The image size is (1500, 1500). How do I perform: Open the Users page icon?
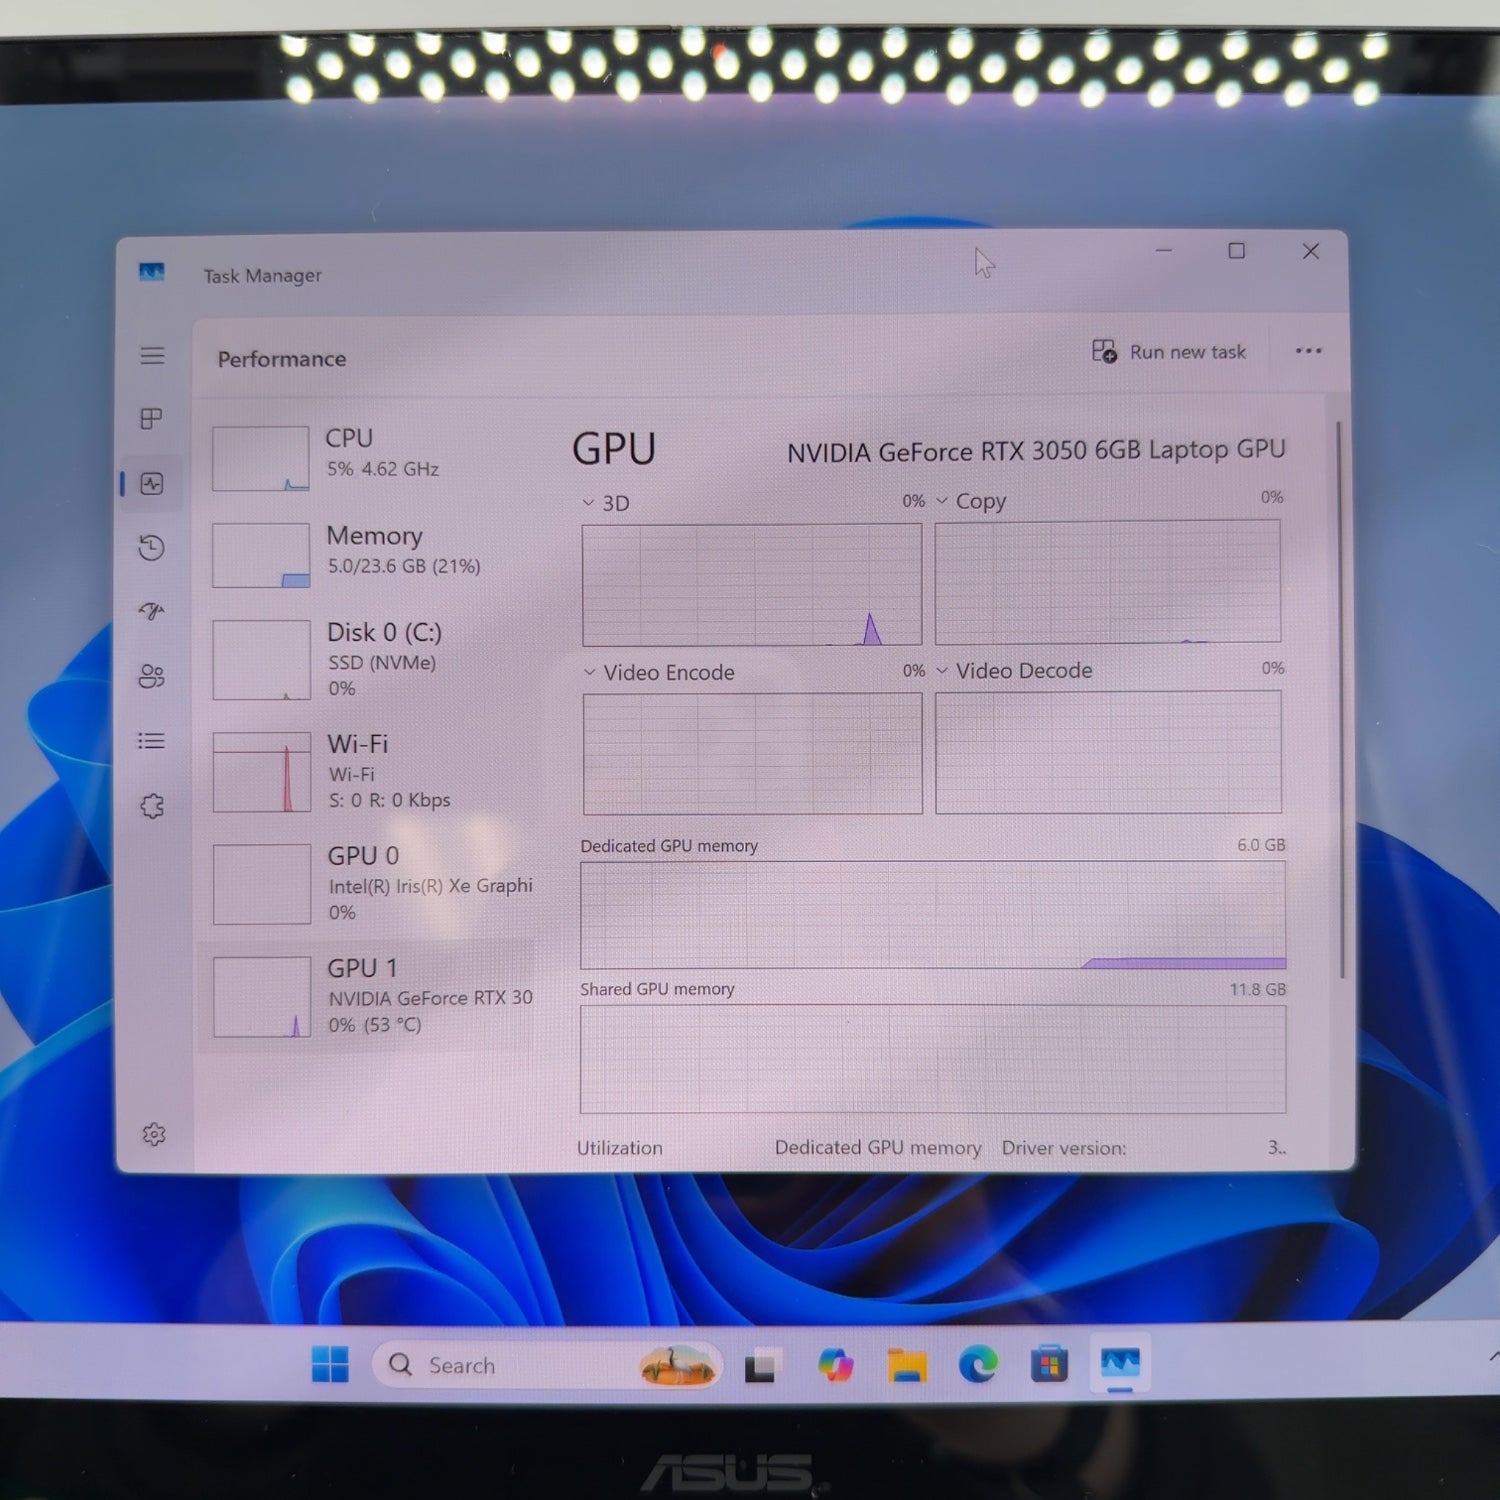point(152,677)
